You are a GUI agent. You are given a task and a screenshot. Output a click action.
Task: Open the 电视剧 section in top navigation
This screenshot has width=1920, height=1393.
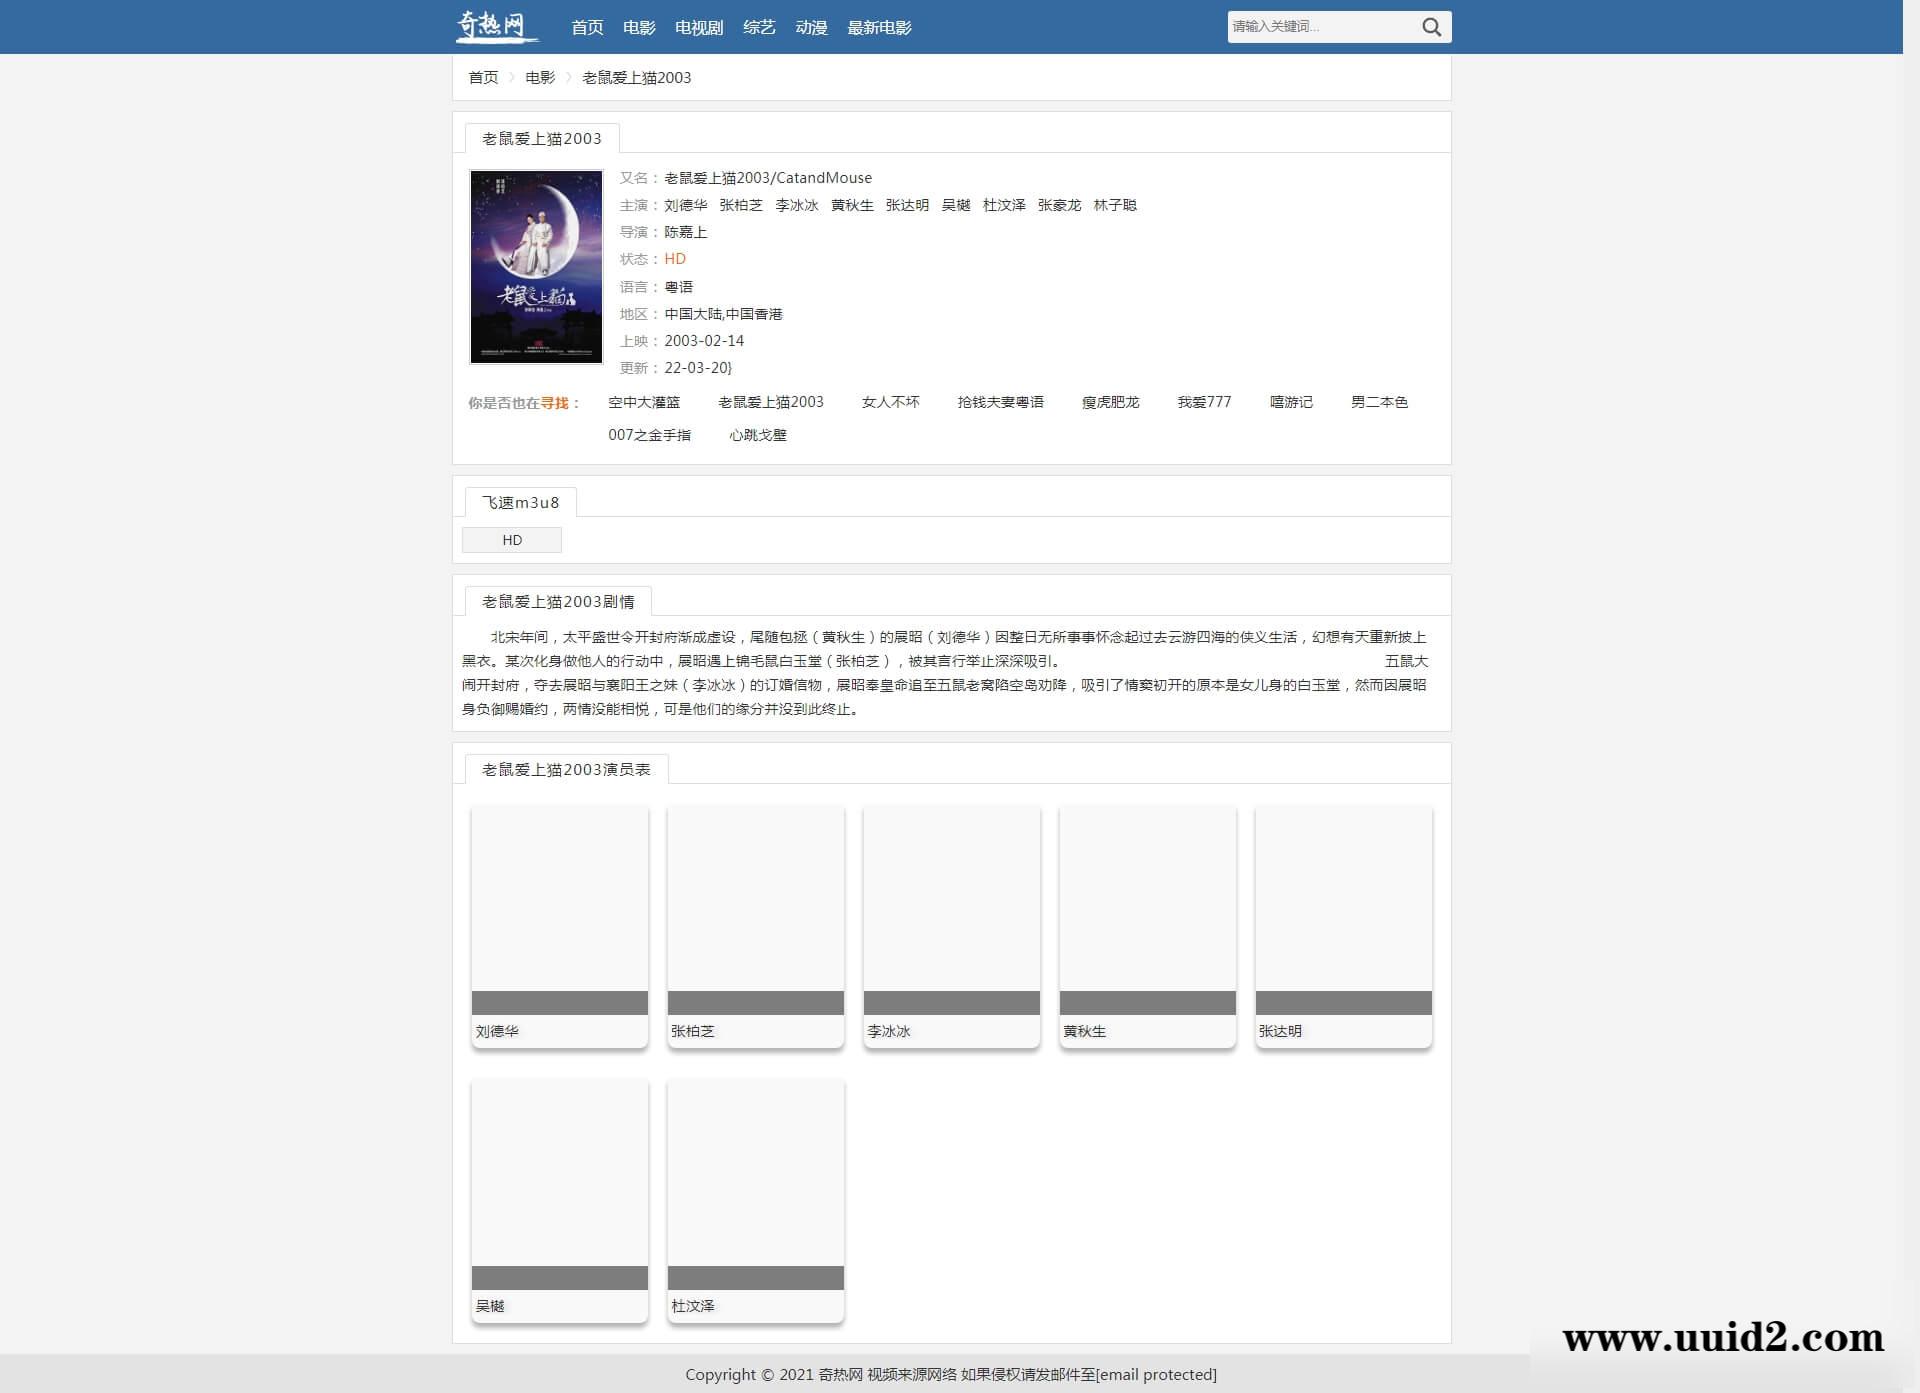coord(698,27)
